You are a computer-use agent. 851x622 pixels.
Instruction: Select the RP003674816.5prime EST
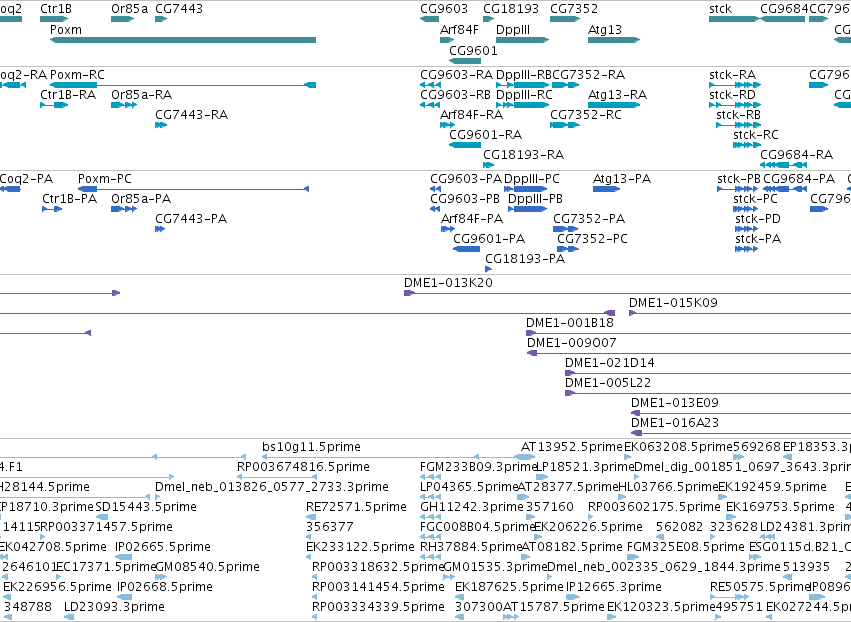pyautogui.click(x=277, y=477)
